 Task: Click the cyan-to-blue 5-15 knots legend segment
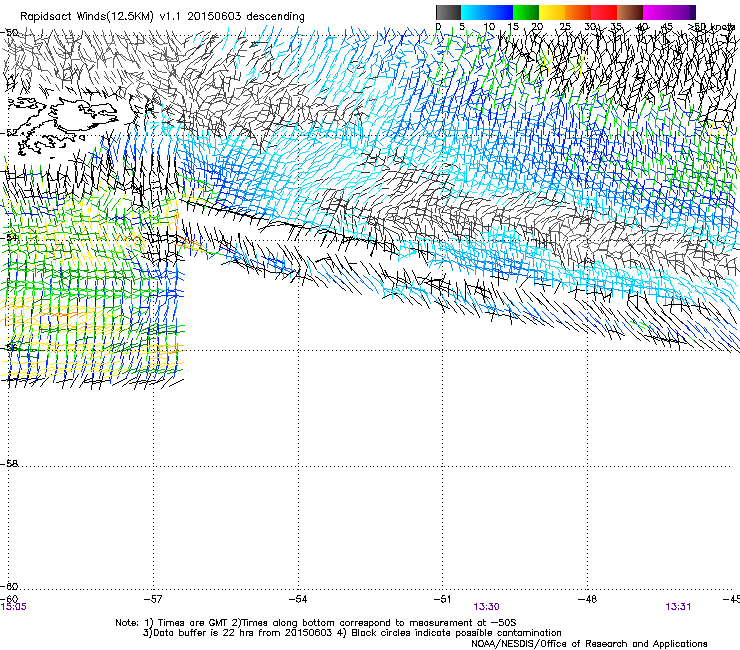(487, 12)
